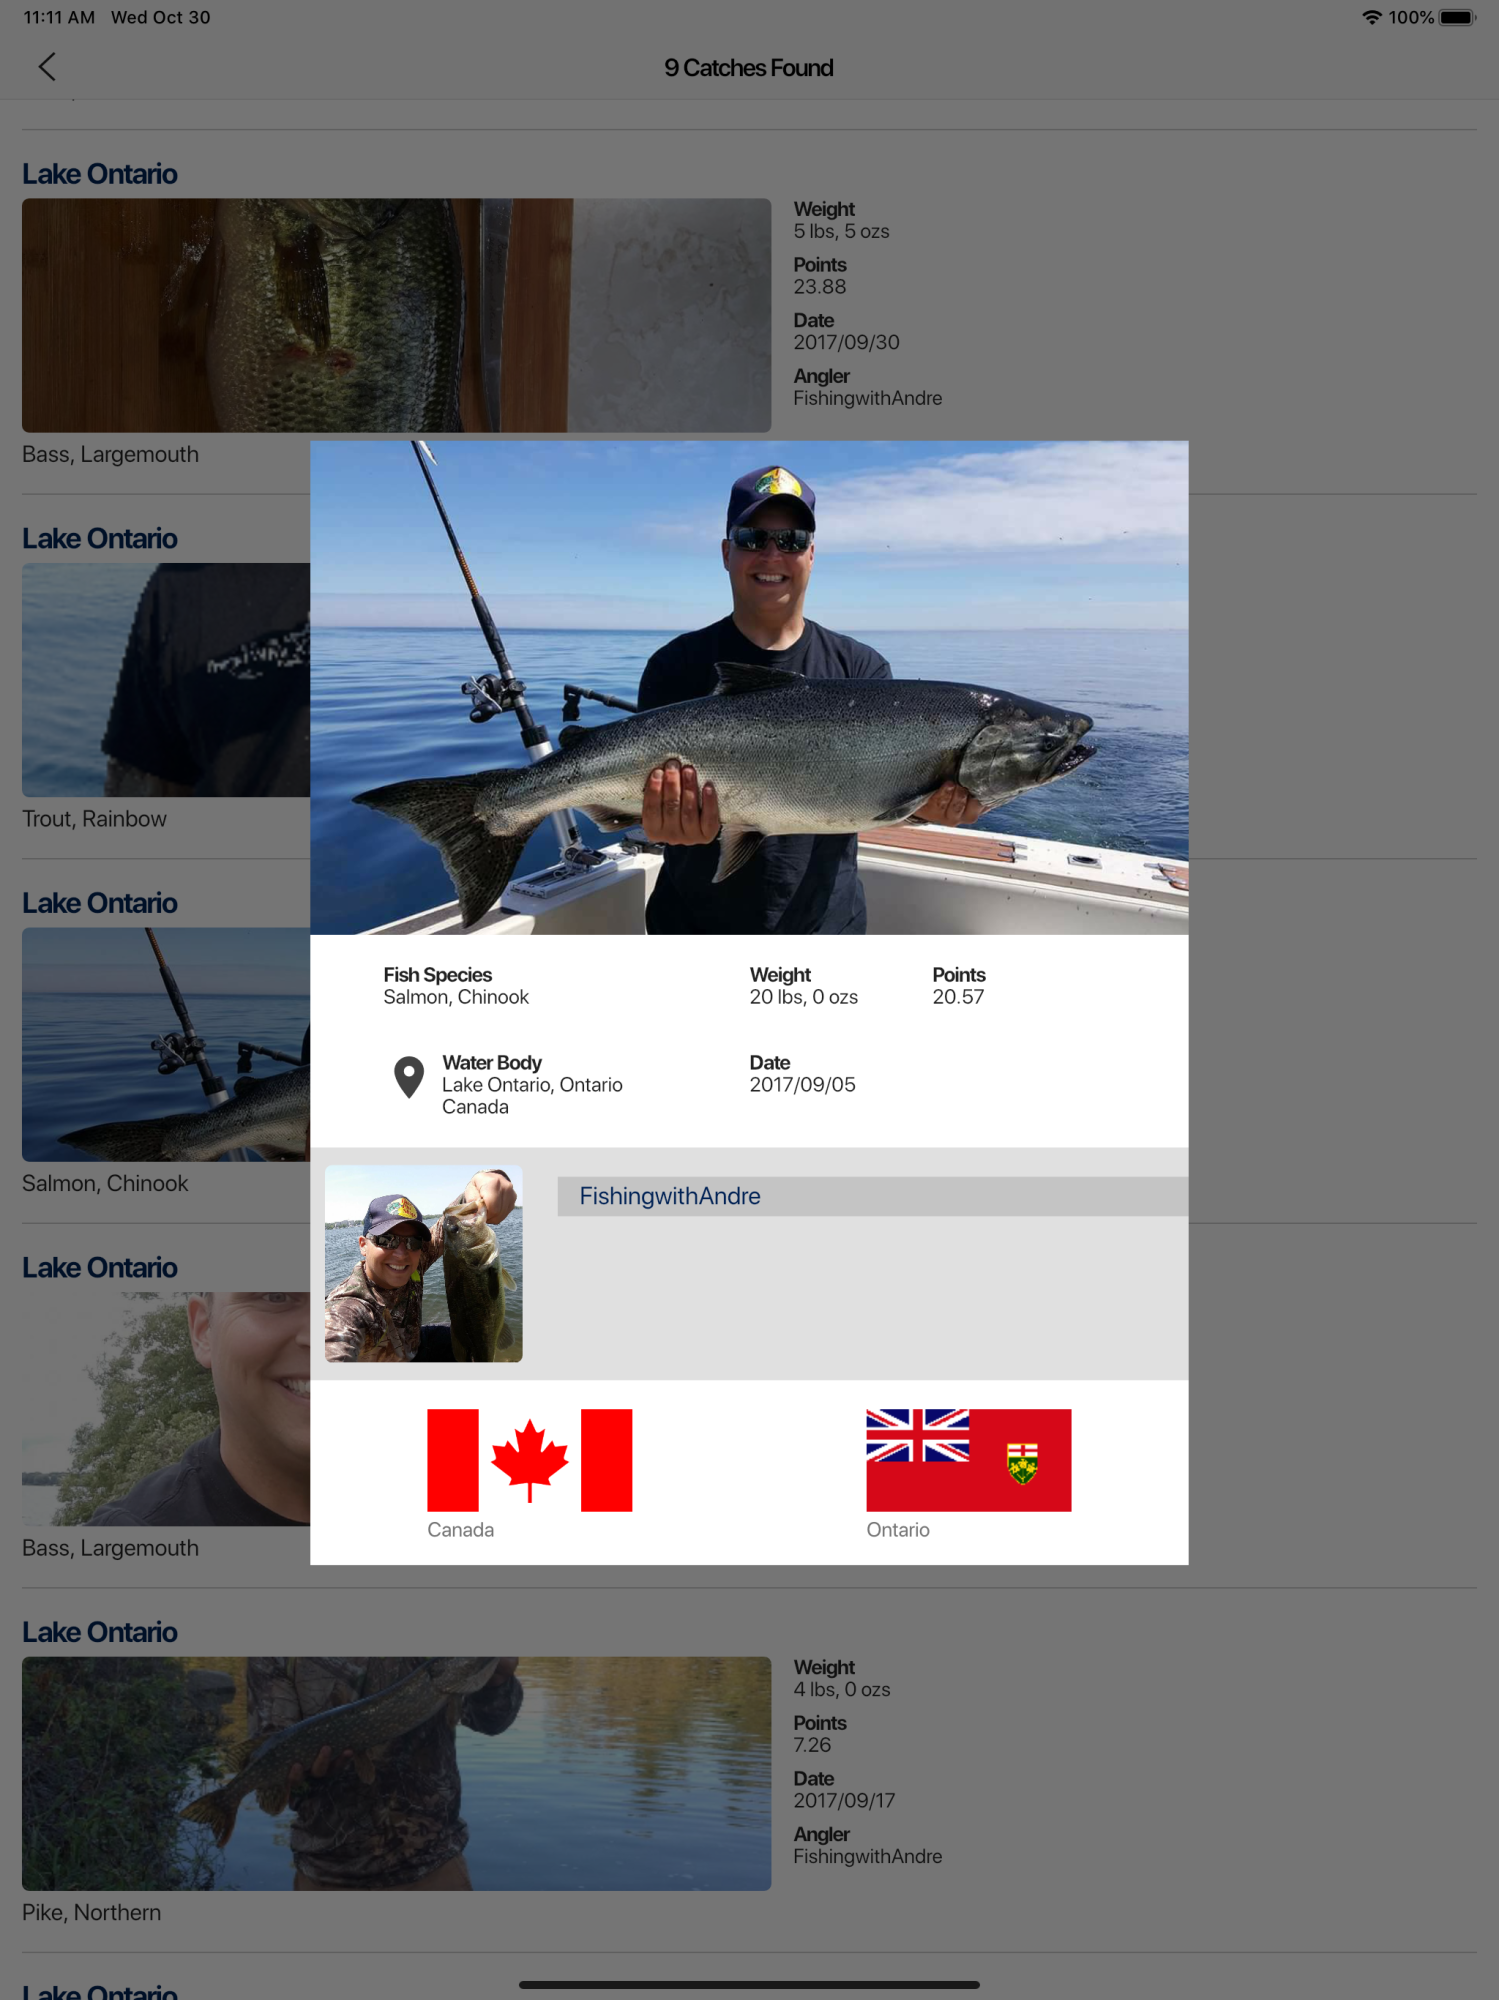Select the Rainbow Trout catch thumbnail
This screenshot has width=1499, height=2000.
166,680
